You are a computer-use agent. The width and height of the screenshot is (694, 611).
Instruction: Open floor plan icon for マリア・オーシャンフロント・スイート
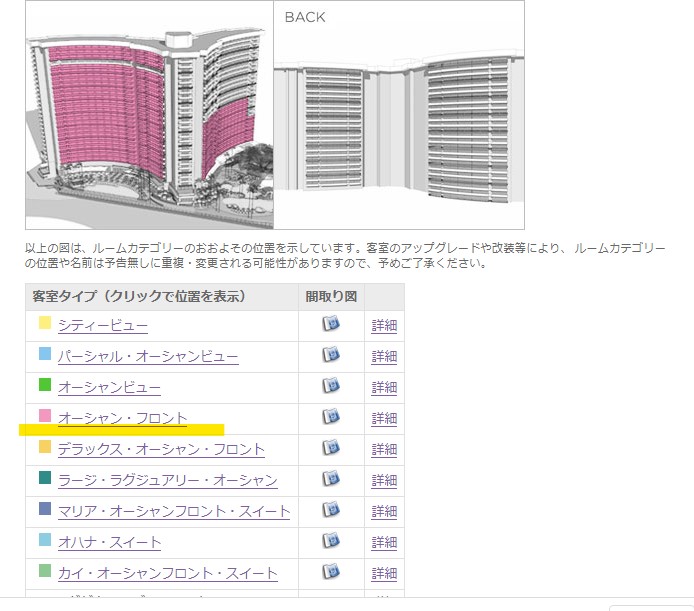[x=331, y=510]
